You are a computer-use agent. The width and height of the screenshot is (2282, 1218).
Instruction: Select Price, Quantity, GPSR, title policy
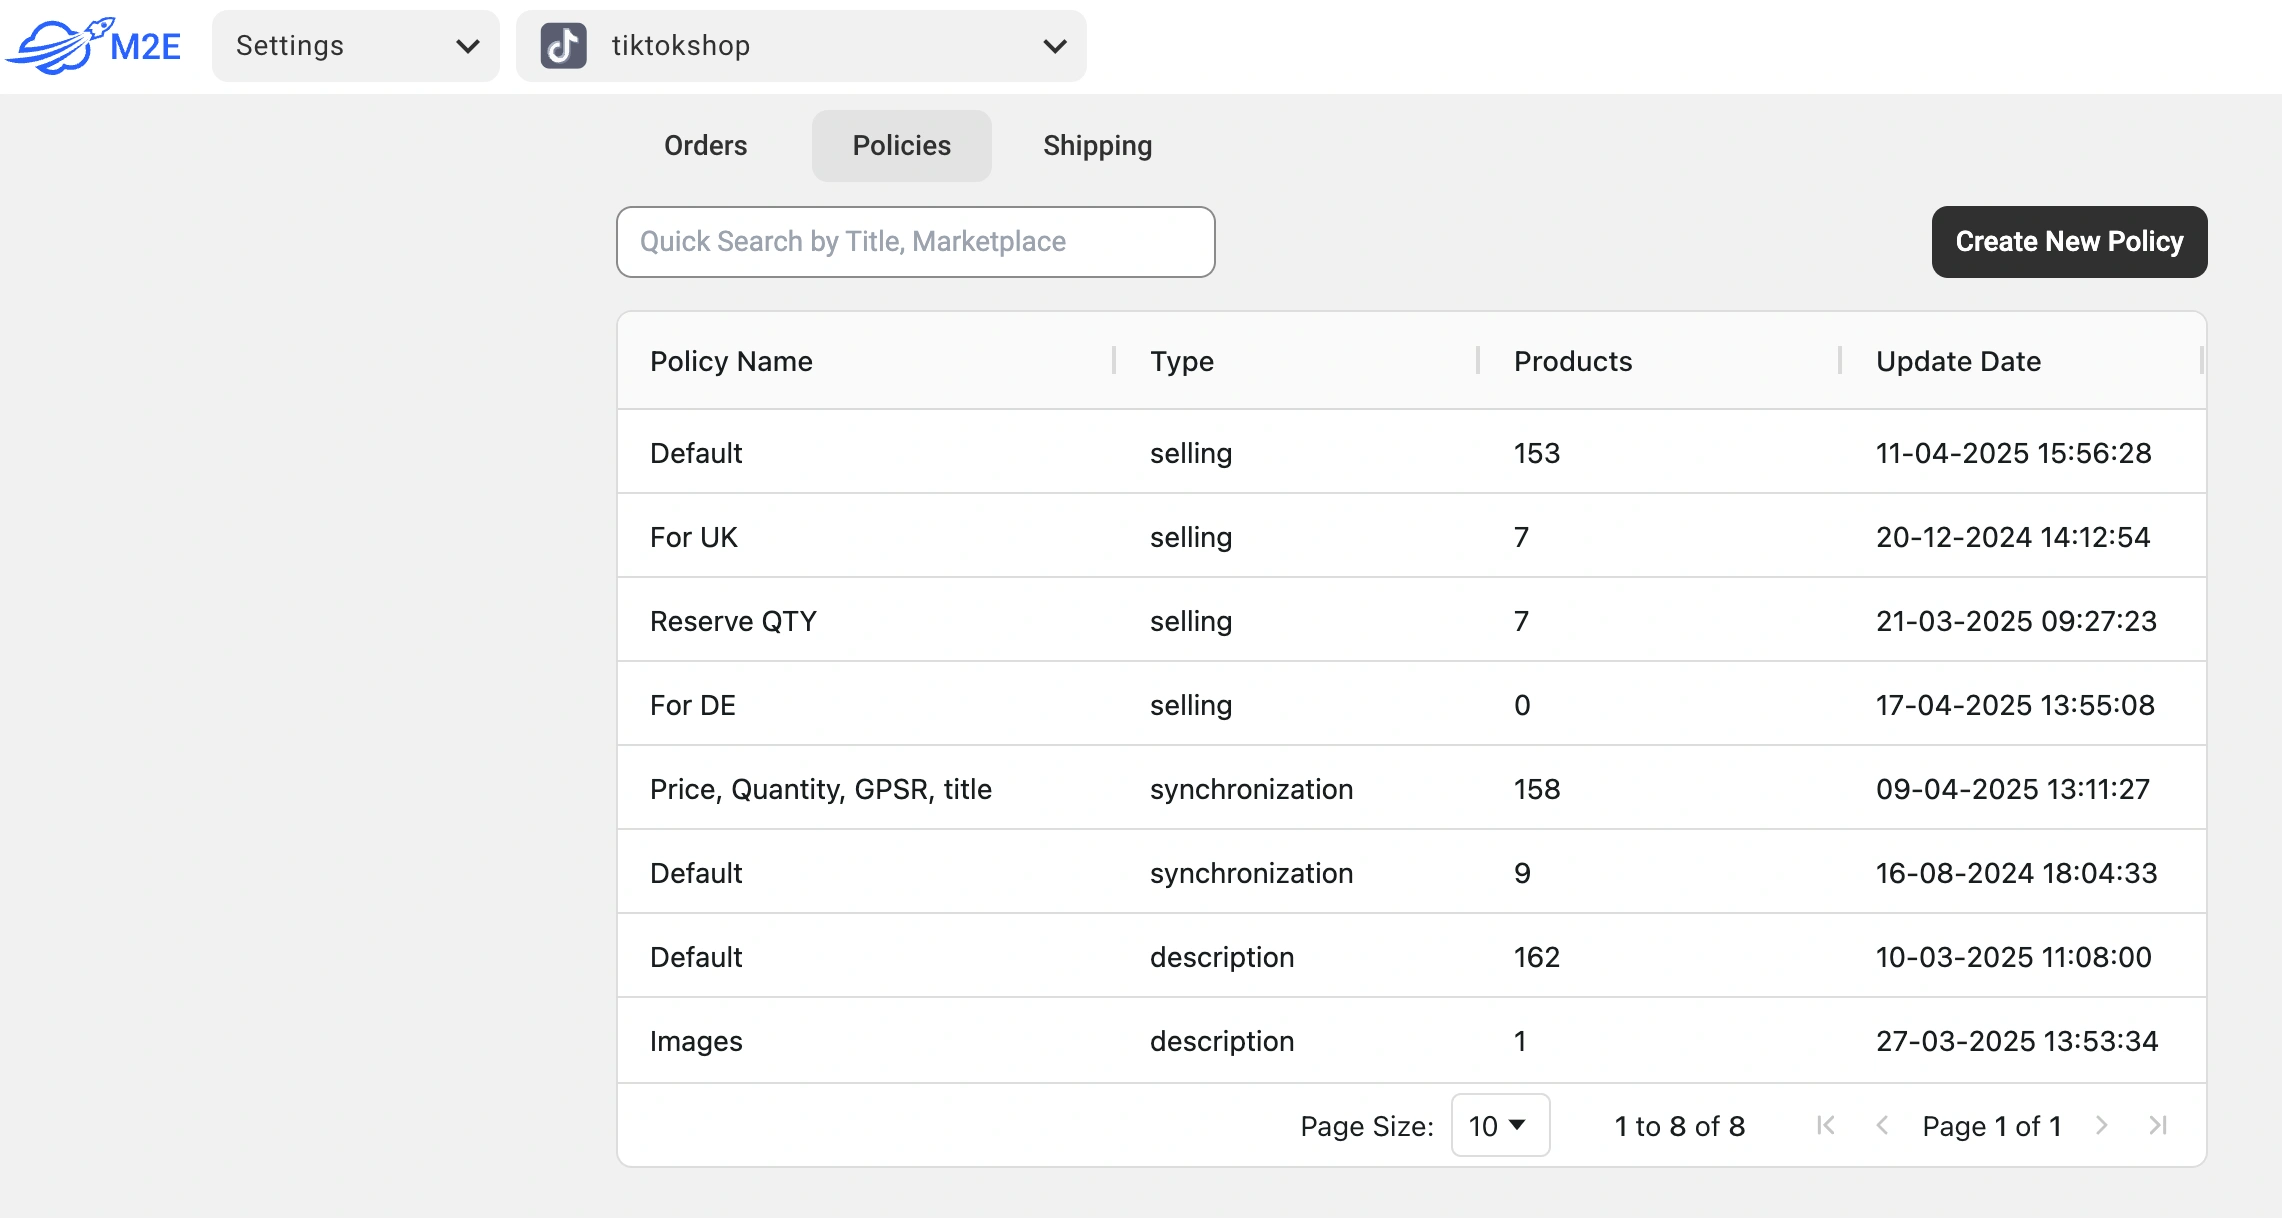tap(820, 789)
